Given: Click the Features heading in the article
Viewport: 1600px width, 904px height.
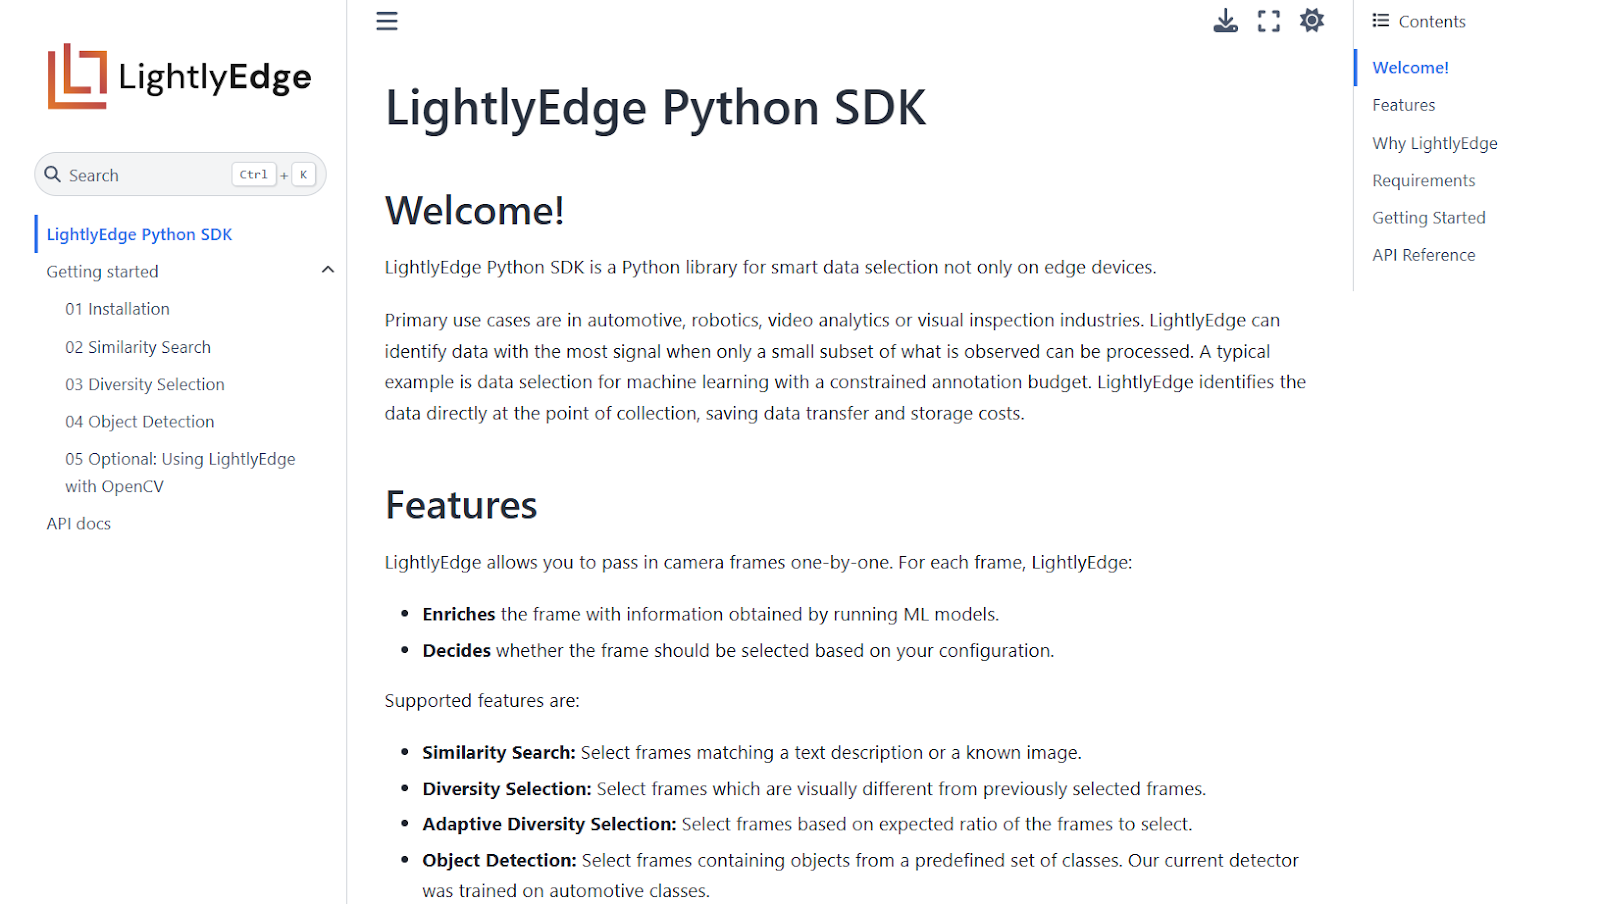Looking at the screenshot, I should pyautogui.click(x=461, y=505).
